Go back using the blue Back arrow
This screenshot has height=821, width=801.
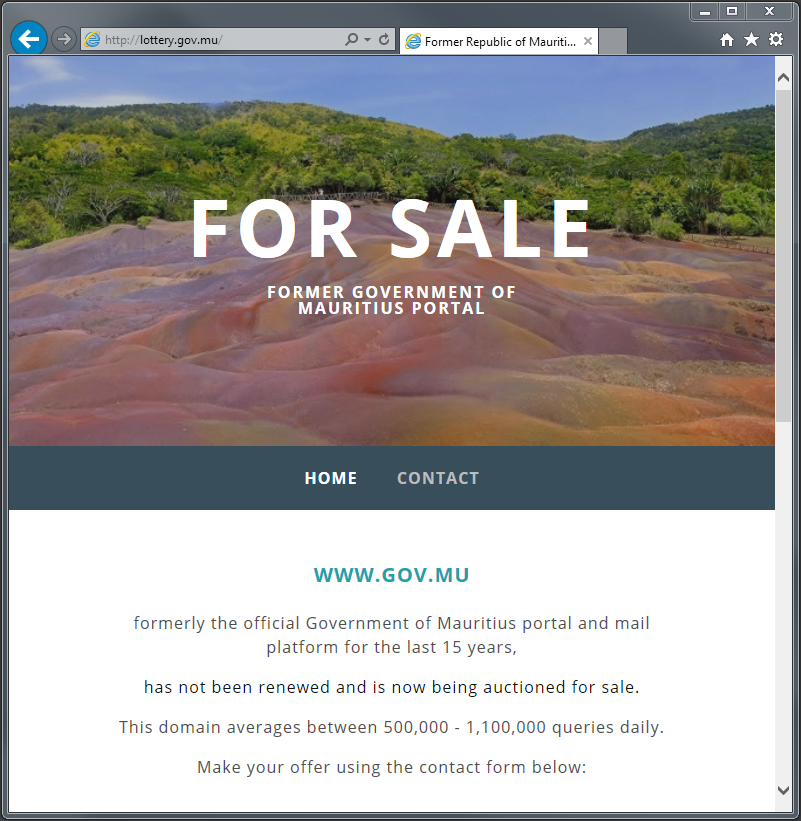(29, 39)
